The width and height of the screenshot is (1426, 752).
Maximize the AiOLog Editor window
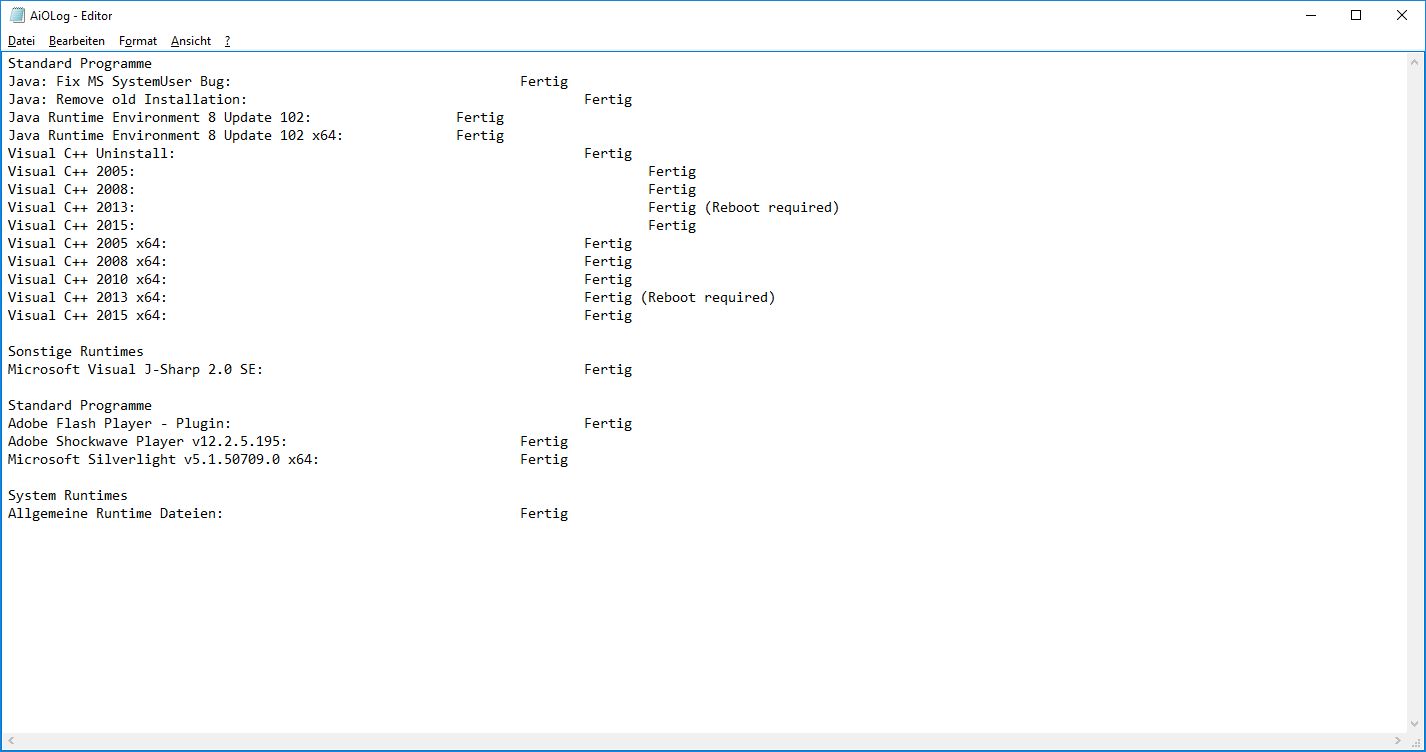(1356, 15)
